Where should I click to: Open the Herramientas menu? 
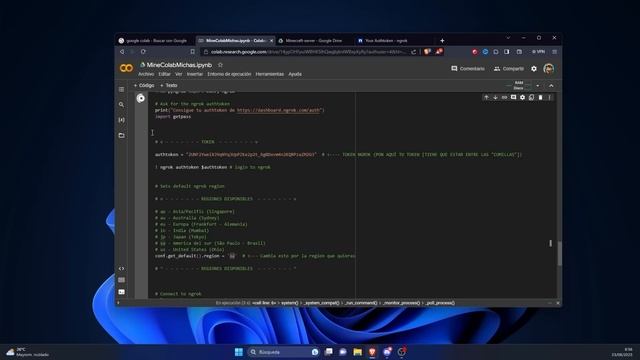tap(269, 74)
